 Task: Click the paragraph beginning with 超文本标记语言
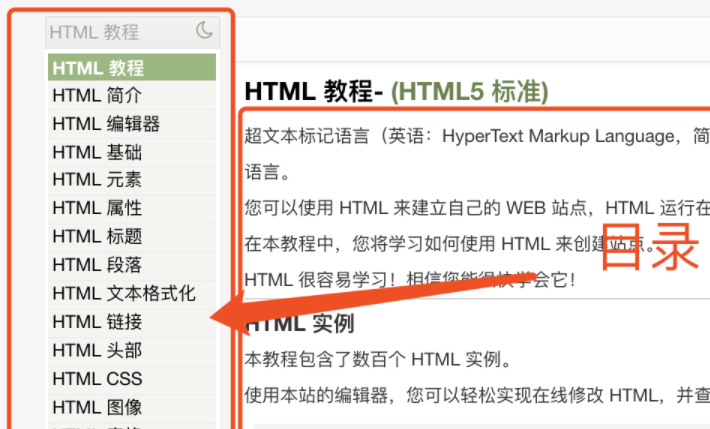[x=476, y=136]
